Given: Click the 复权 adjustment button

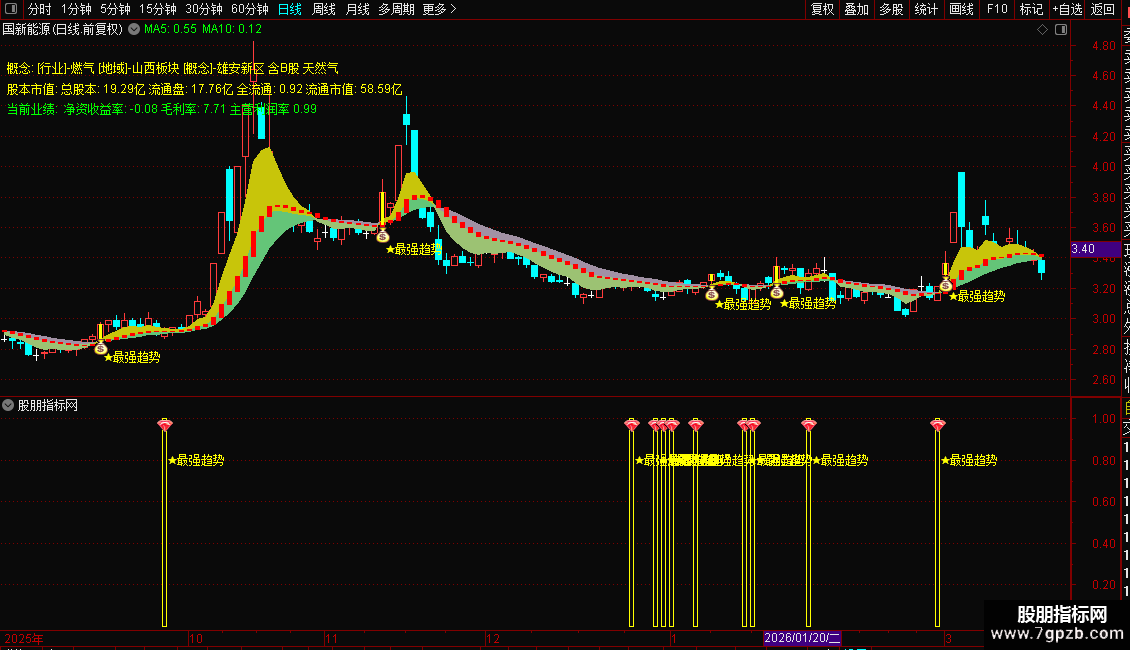Looking at the screenshot, I should 822,9.
